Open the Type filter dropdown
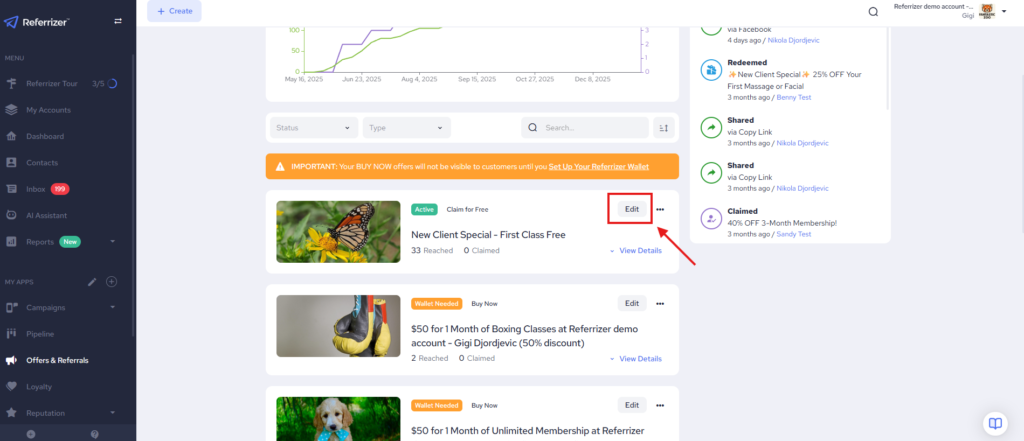The image size is (1024, 441). (406, 128)
